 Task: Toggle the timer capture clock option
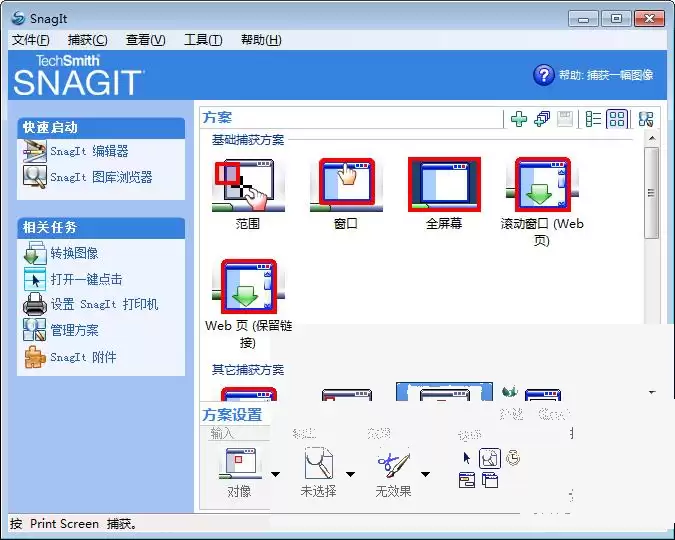point(513,458)
